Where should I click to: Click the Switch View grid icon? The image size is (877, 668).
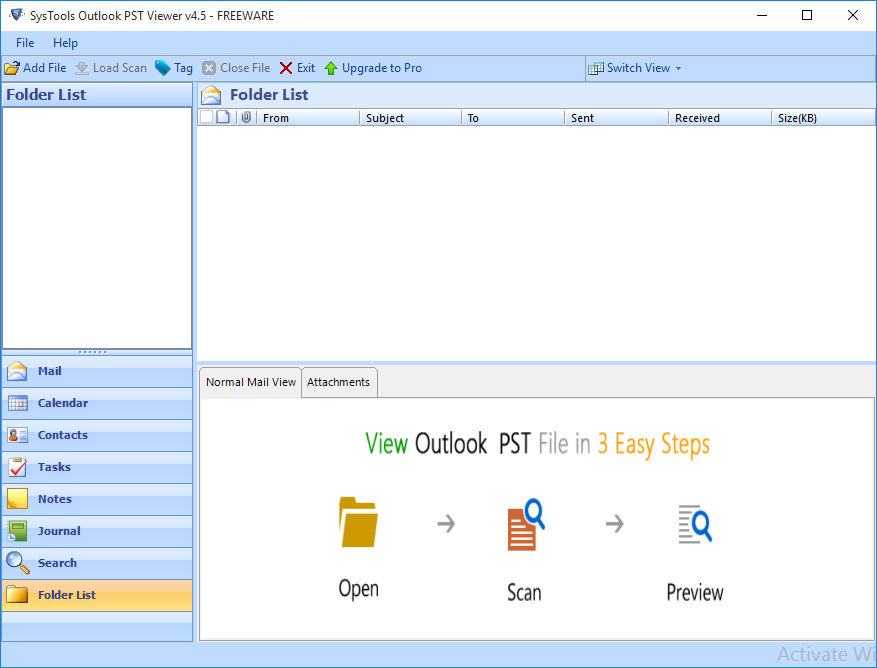tap(596, 68)
